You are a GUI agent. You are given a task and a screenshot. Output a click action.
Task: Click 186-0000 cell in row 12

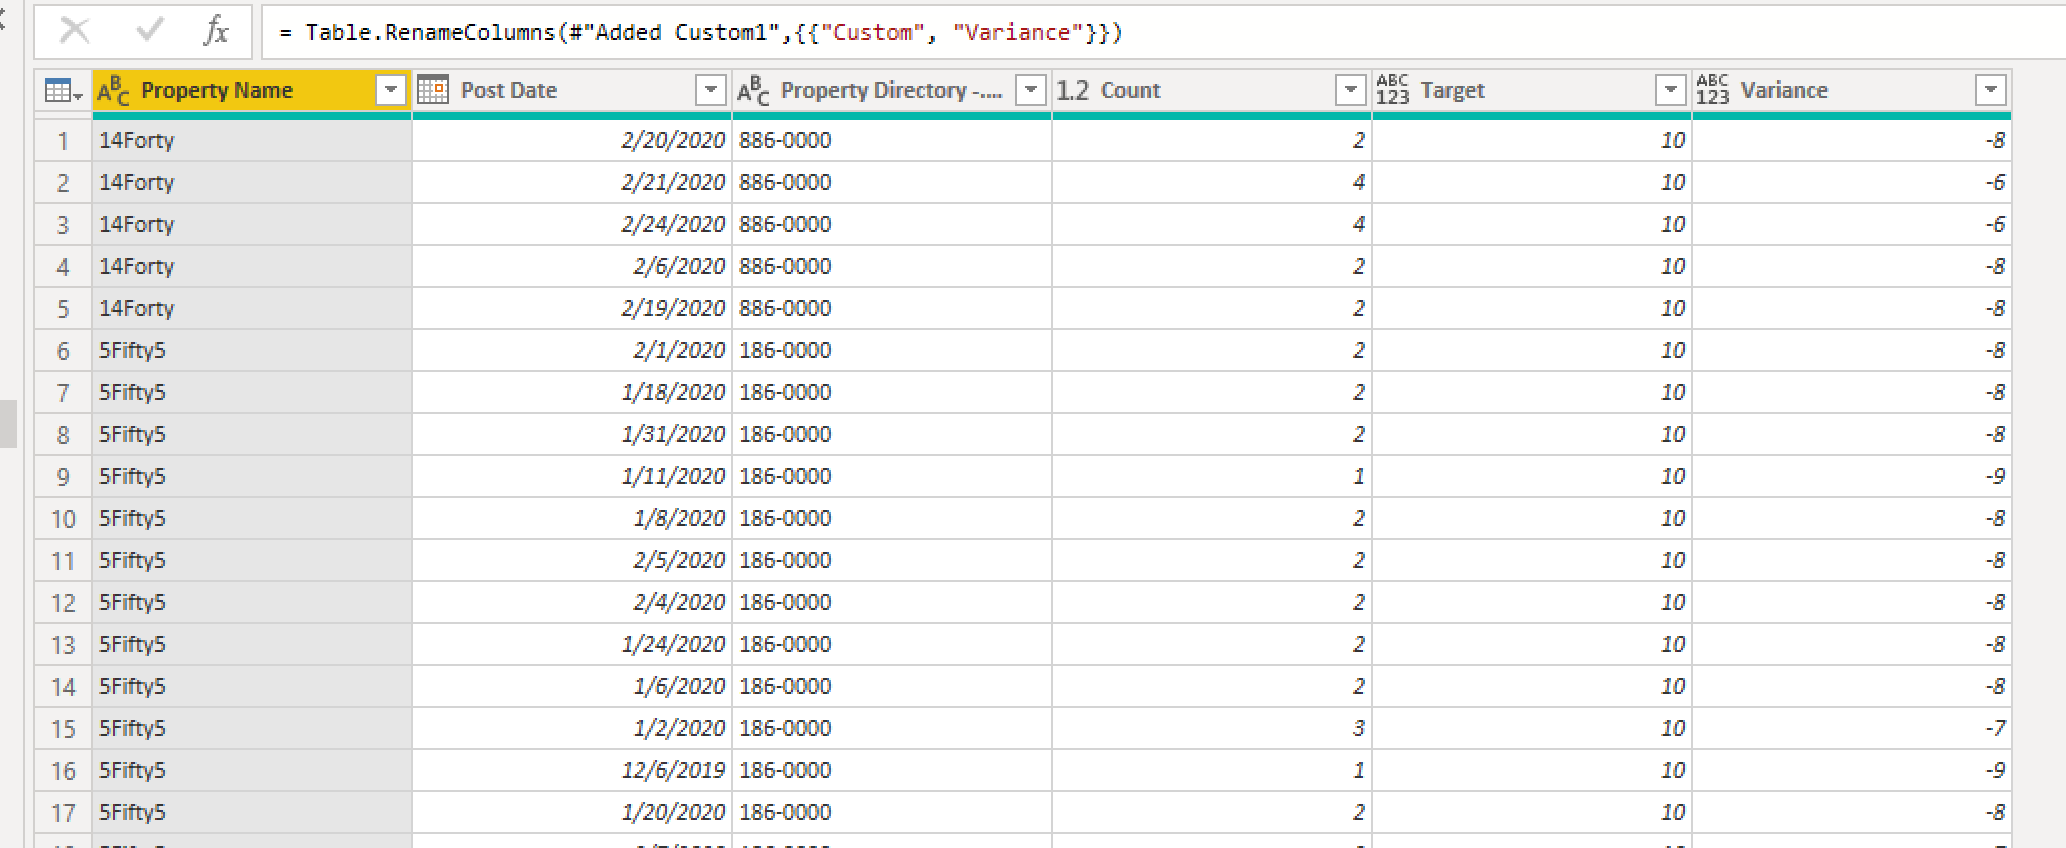click(x=892, y=603)
